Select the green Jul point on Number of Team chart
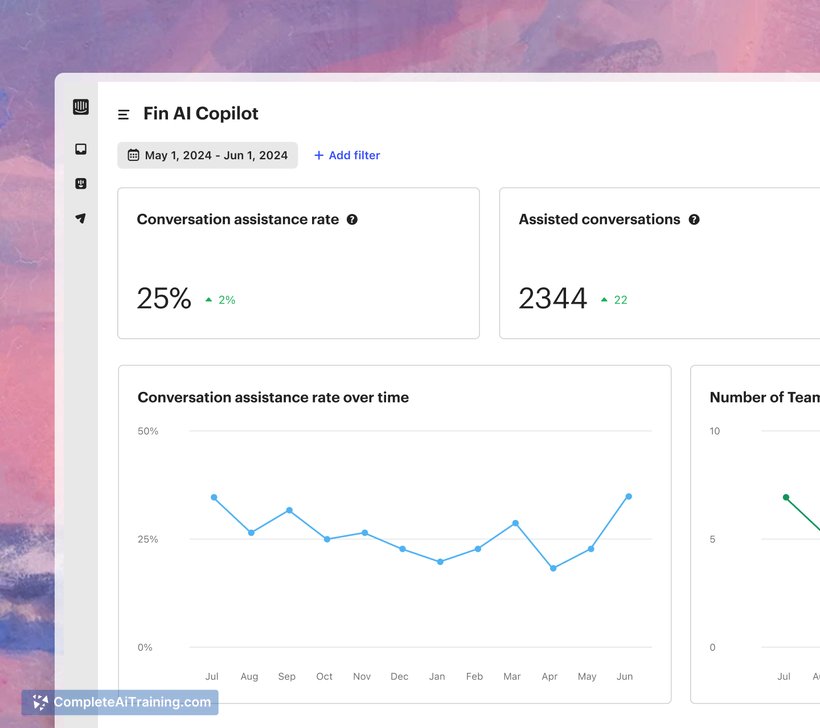 (785, 497)
